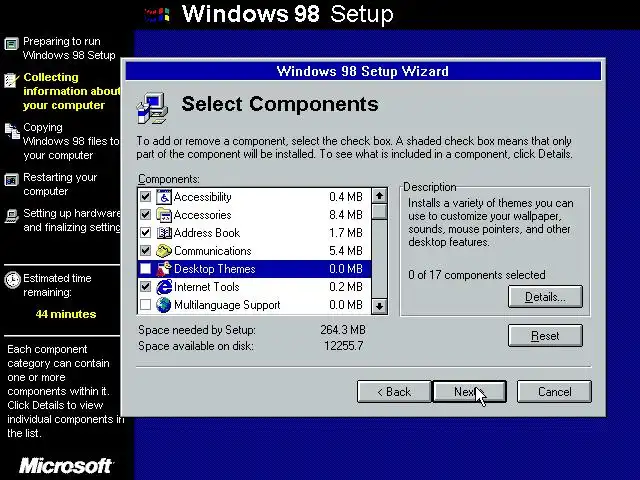Select the Desktop Themes row label
This screenshot has width=640, height=480.
click(x=215, y=269)
